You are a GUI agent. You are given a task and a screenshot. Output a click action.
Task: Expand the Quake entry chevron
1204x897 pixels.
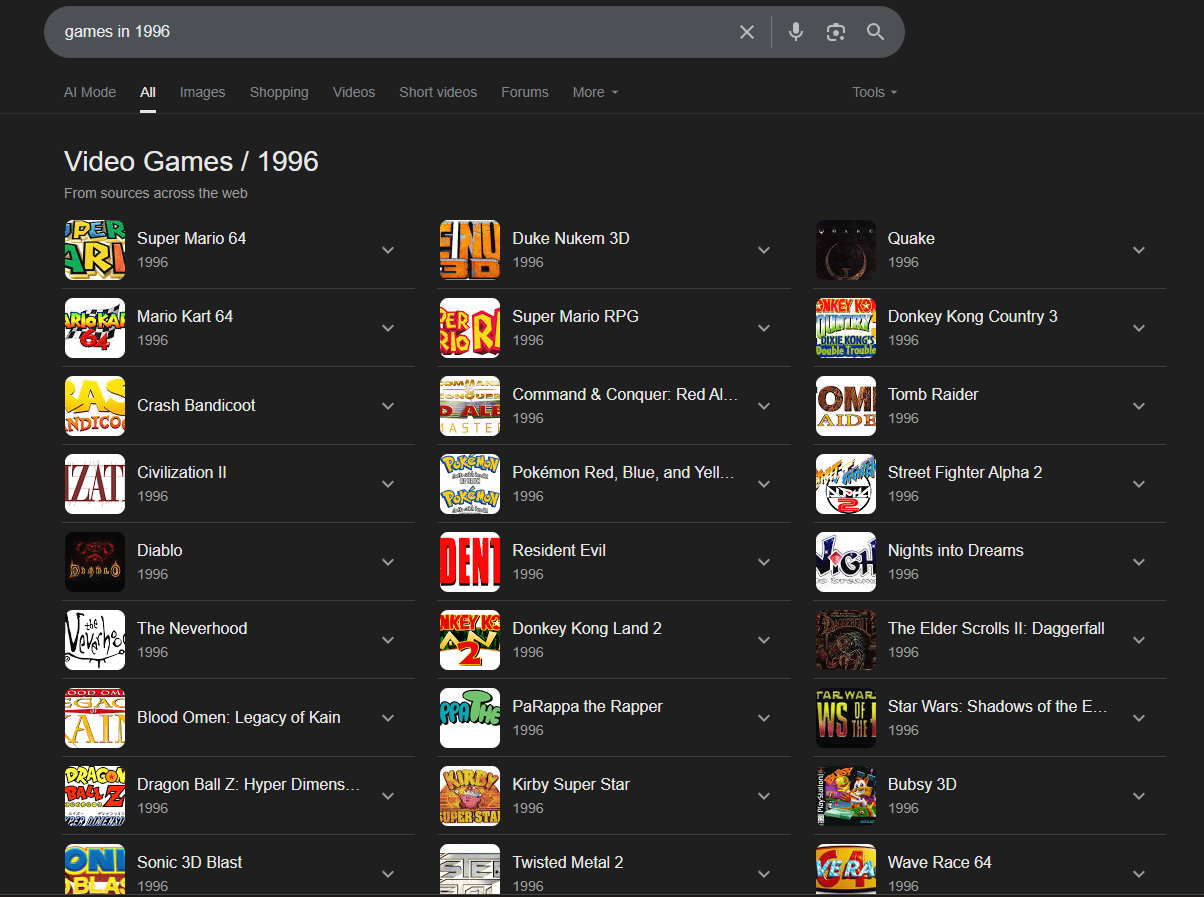(1139, 250)
